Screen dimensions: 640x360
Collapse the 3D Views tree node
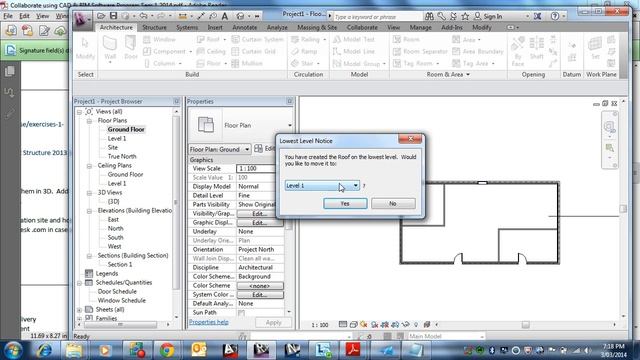pos(89,193)
